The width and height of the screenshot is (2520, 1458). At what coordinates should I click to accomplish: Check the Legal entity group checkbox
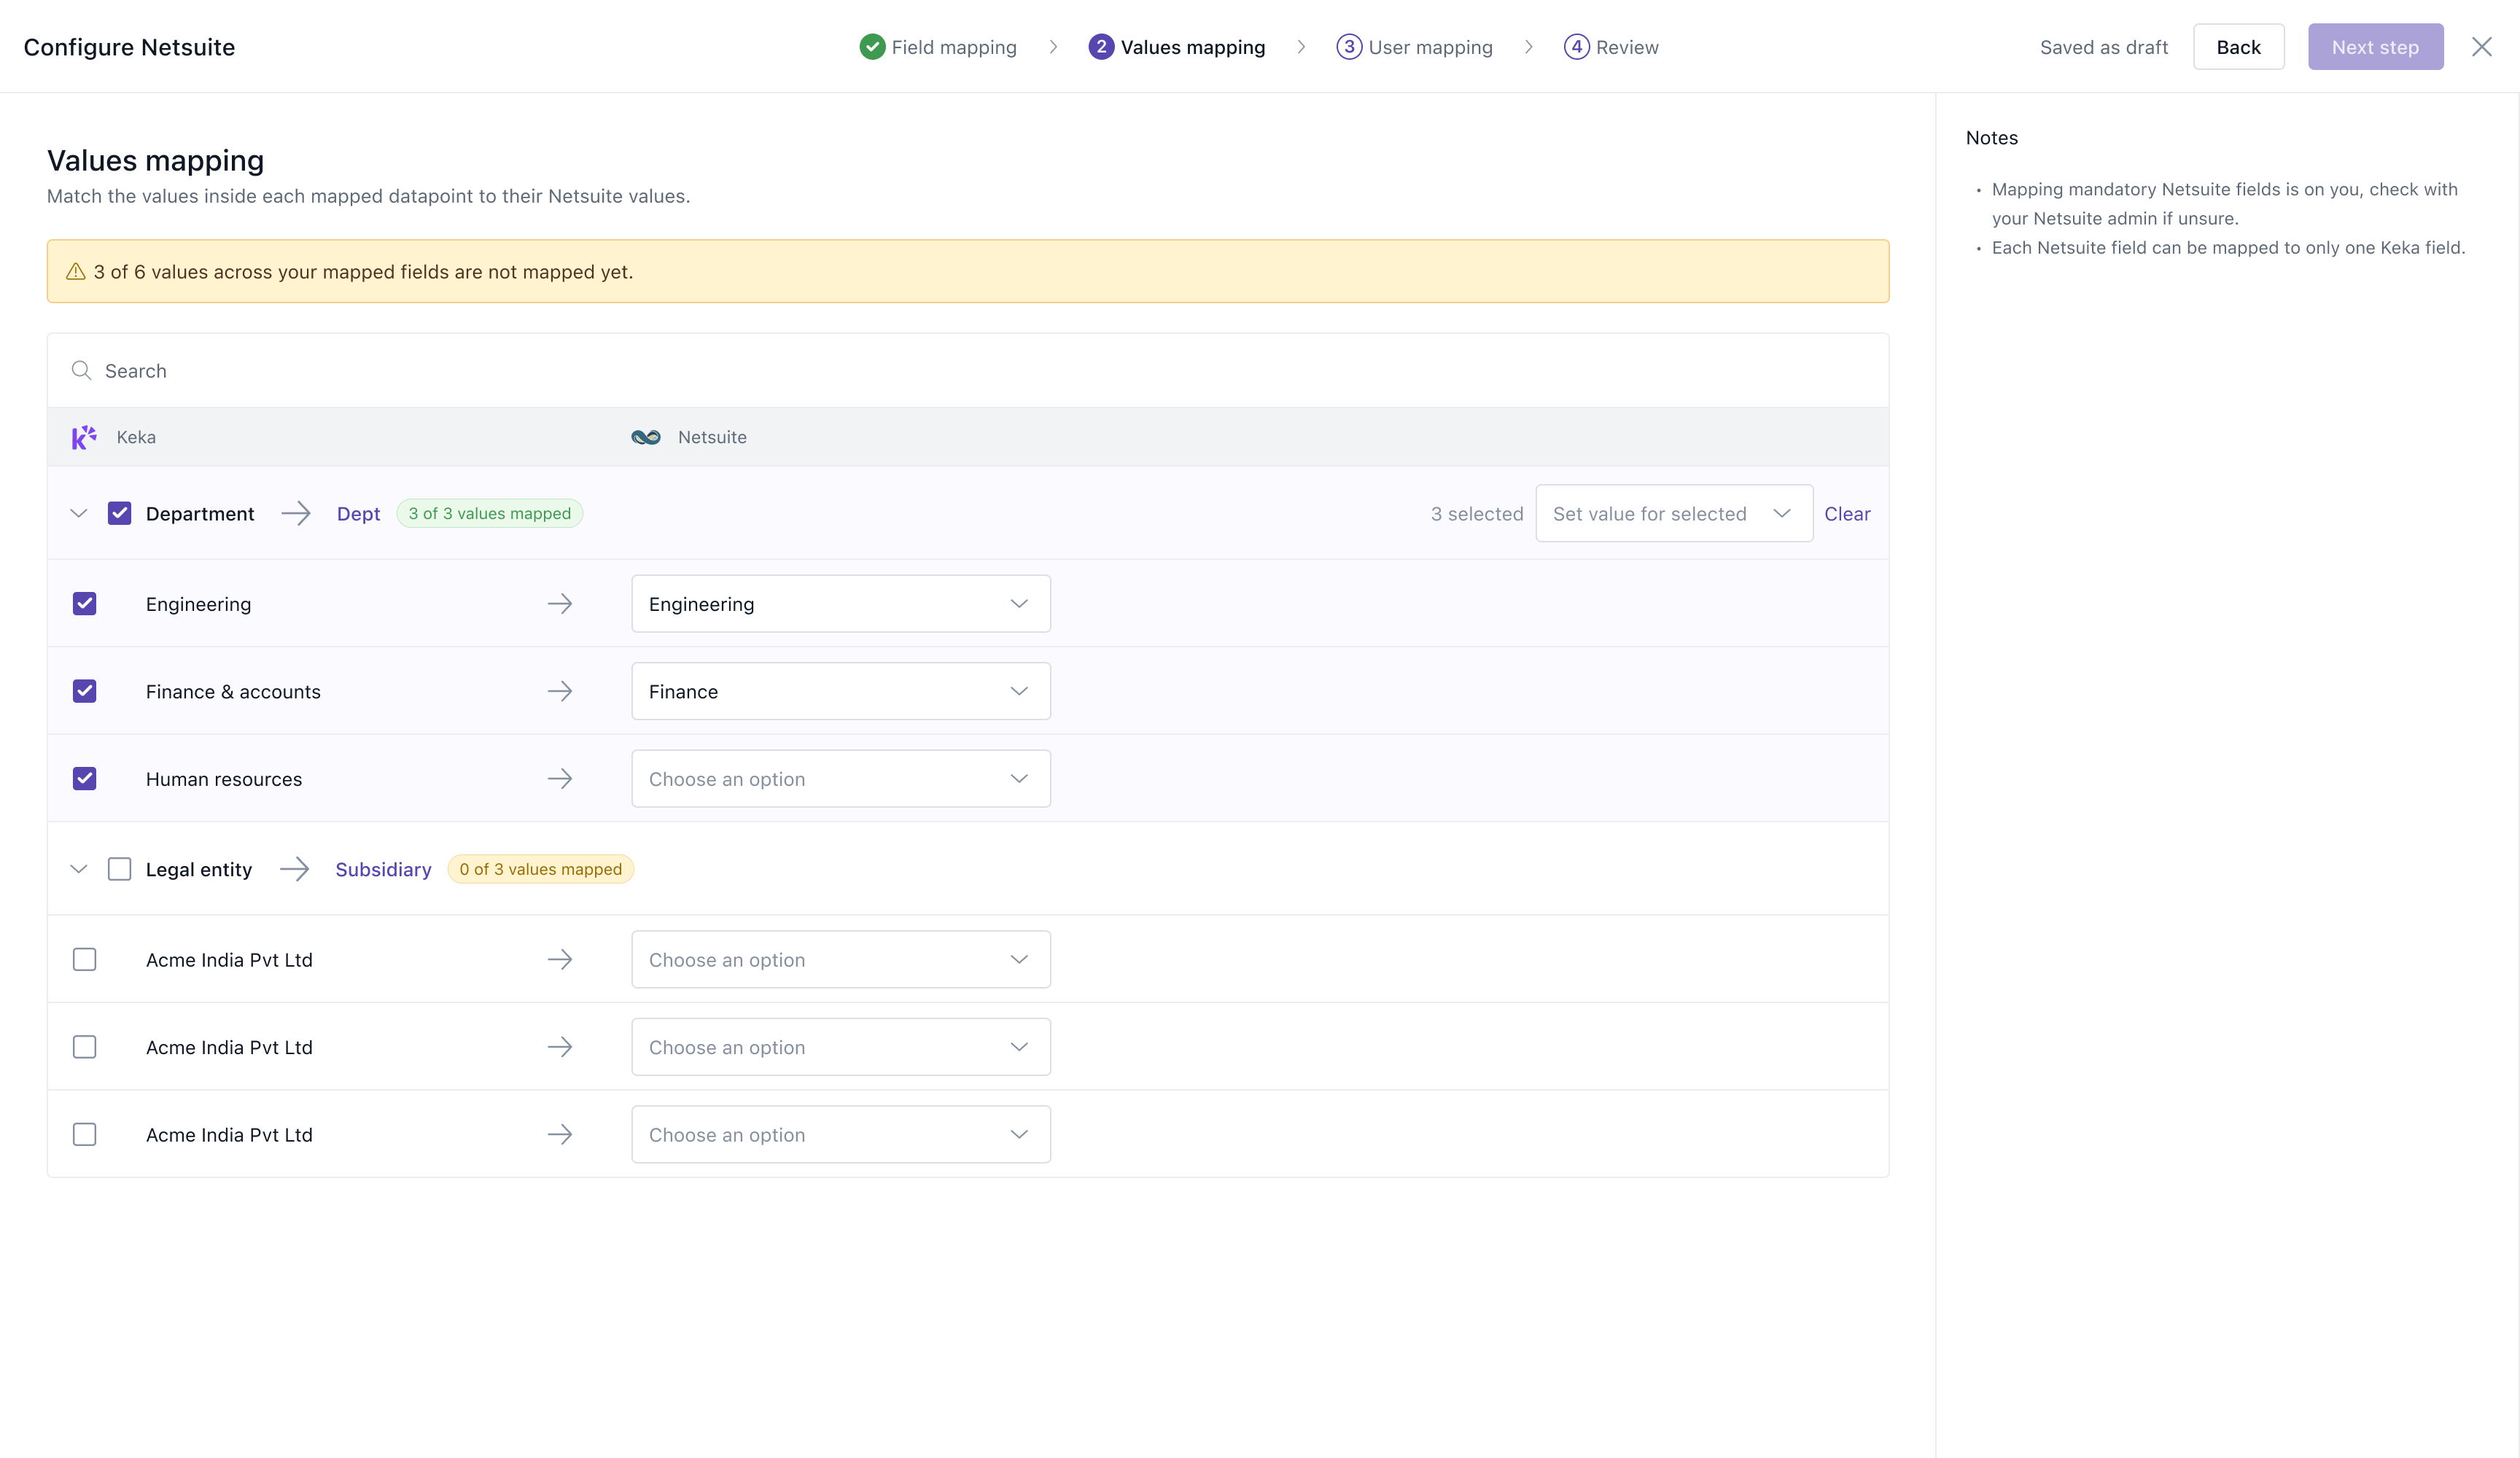click(119, 869)
